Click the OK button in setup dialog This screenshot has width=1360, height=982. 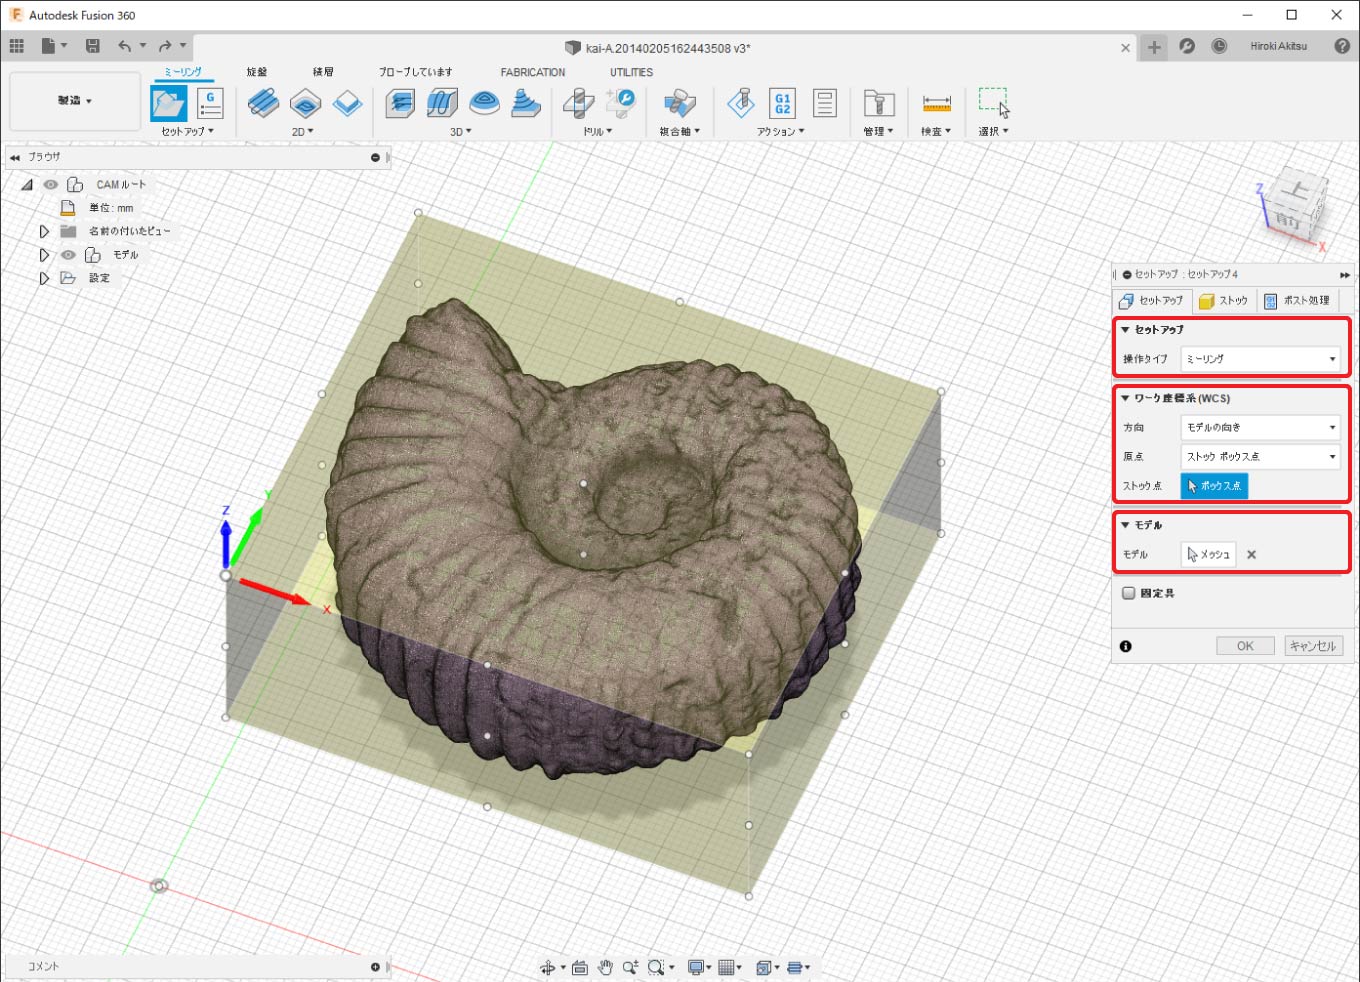1245,646
